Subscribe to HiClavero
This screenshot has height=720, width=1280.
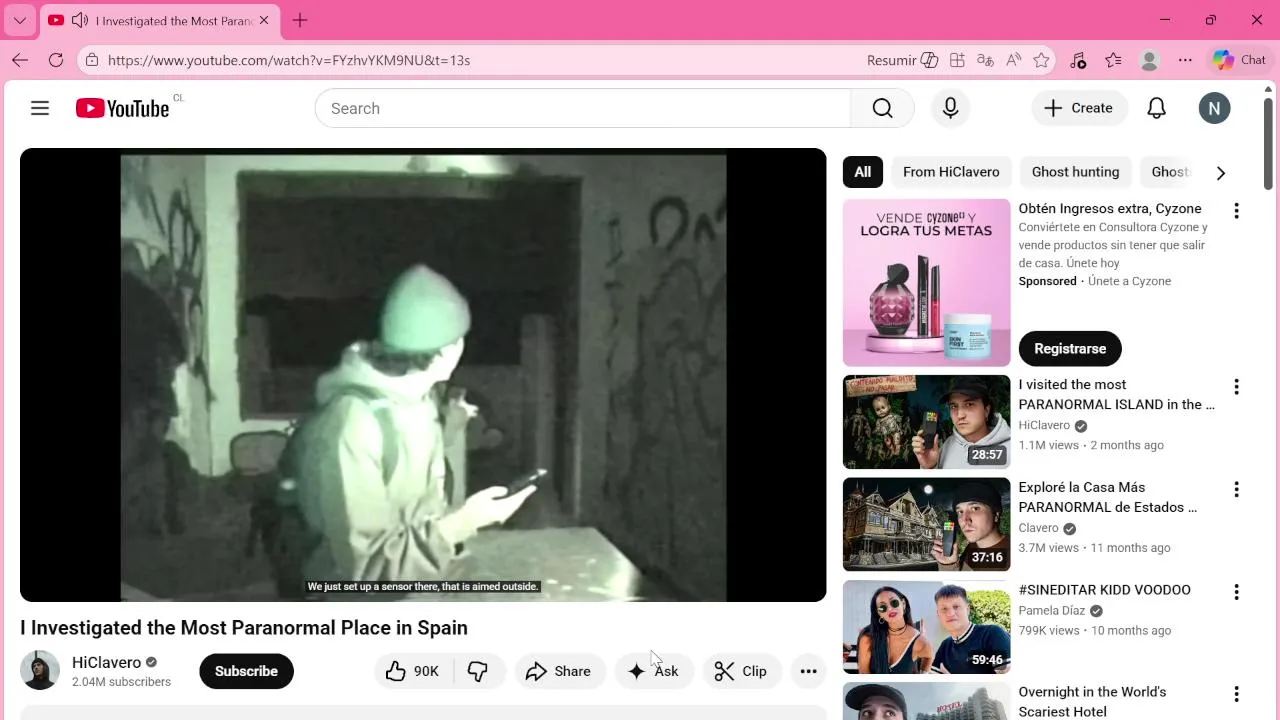click(x=246, y=671)
